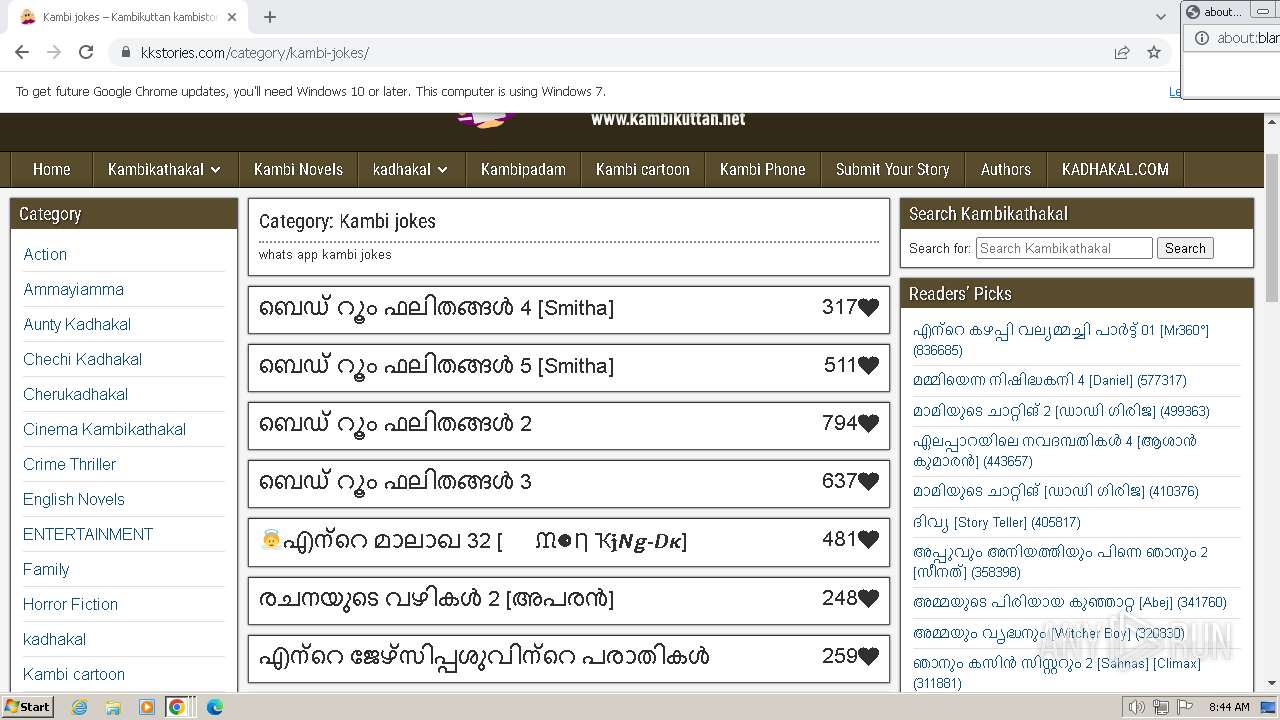Open the Home menu item

(51, 169)
